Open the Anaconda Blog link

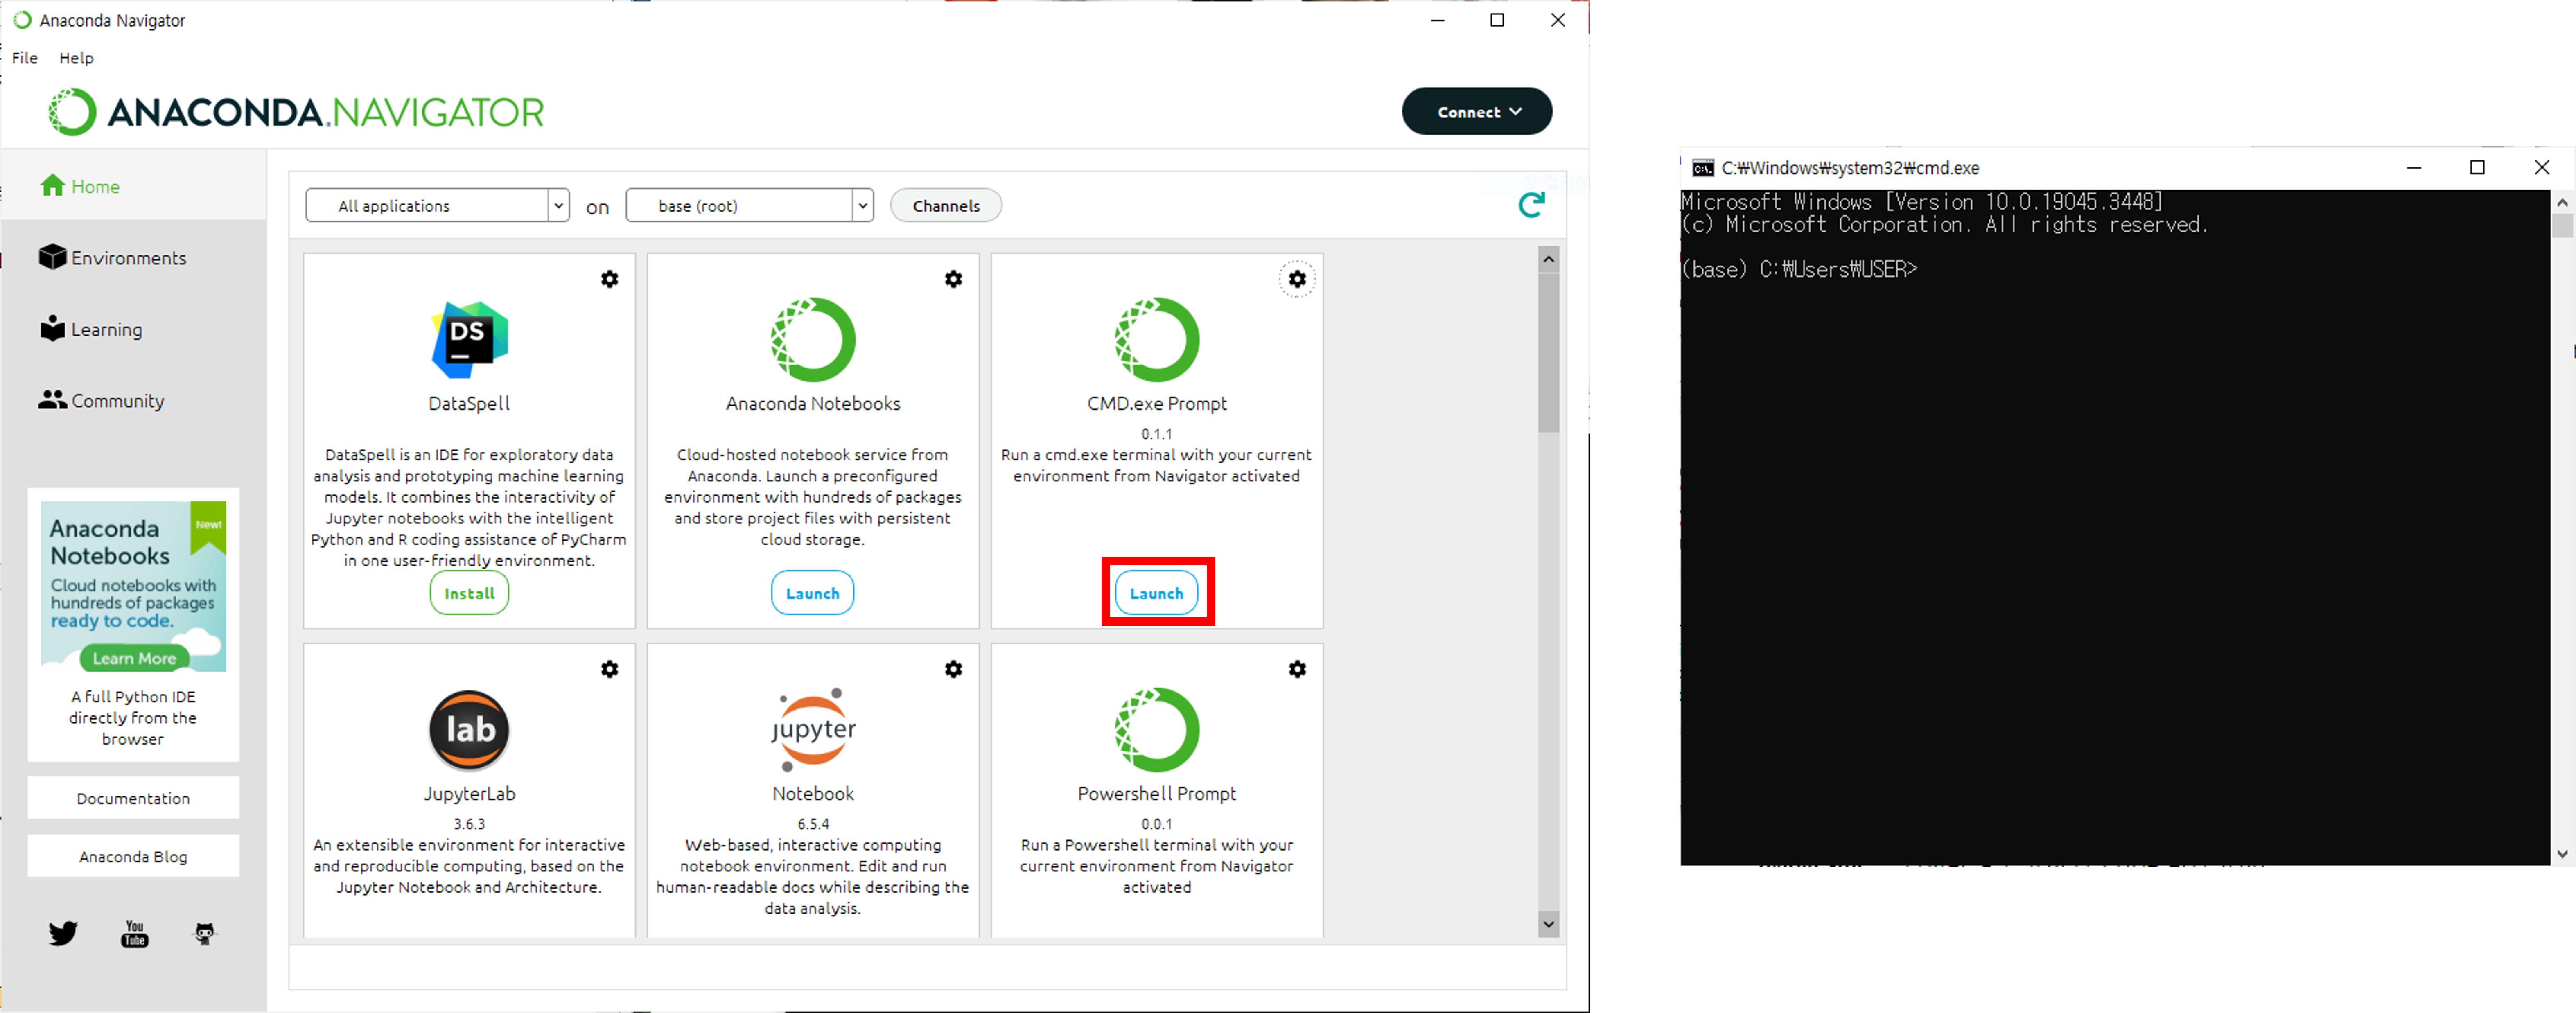[x=133, y=856]
